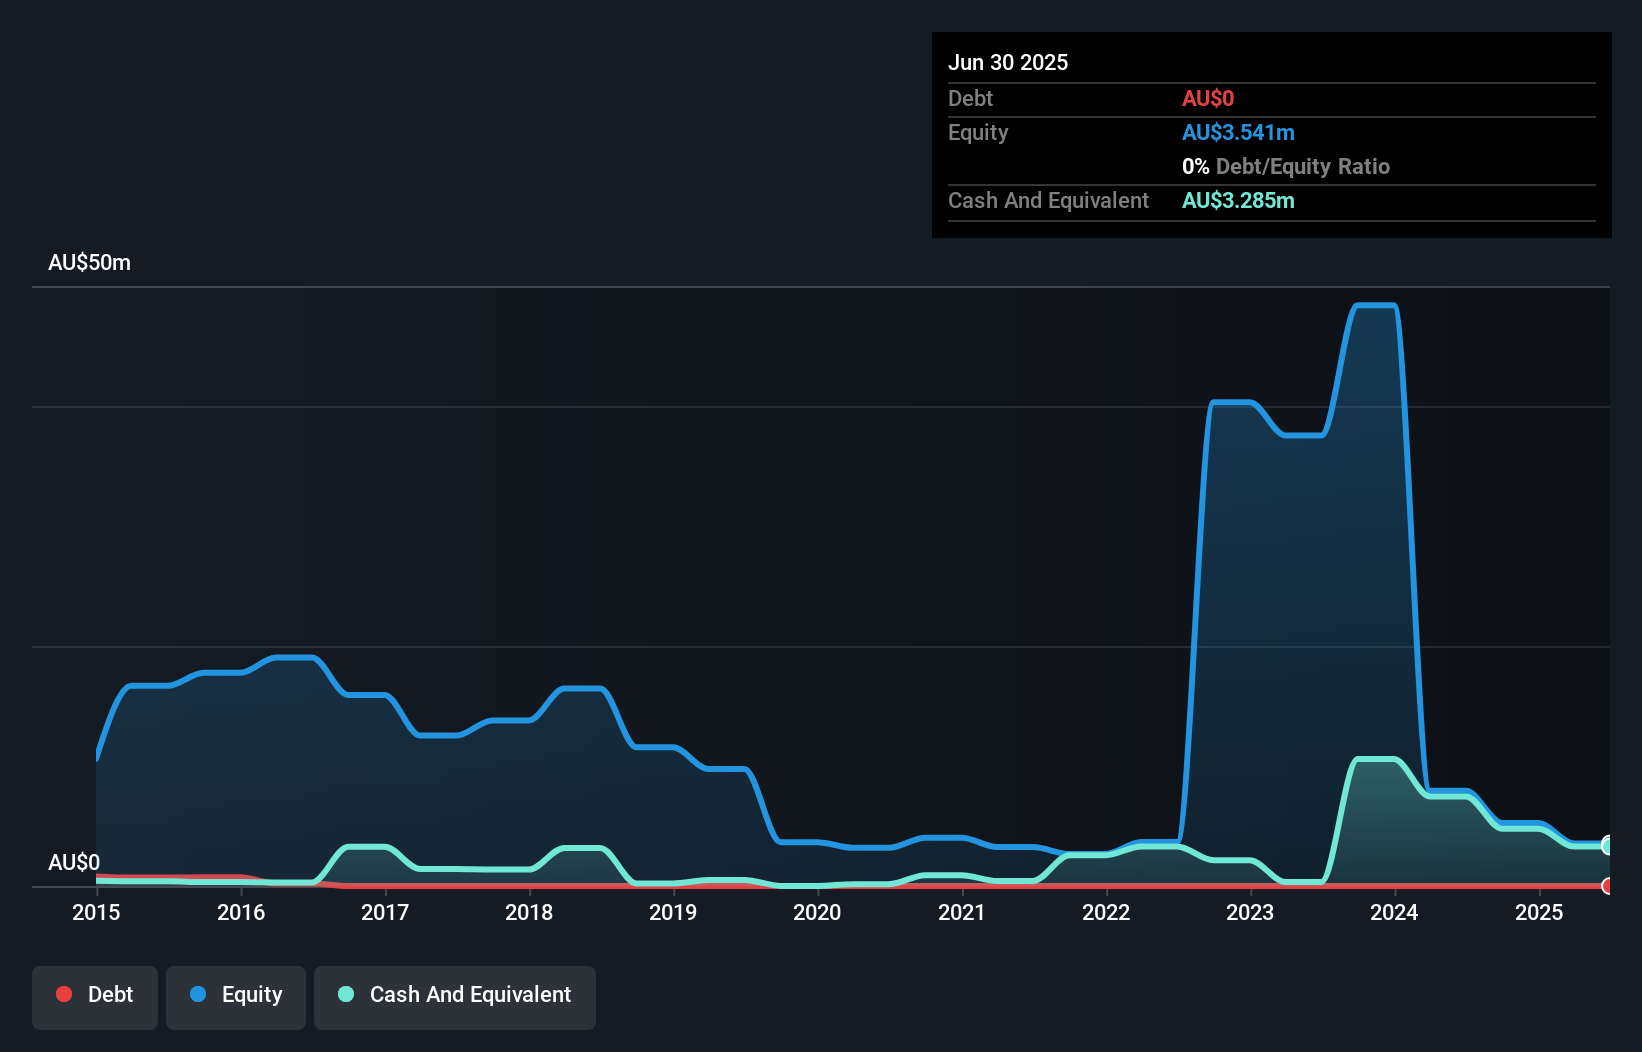This screenshot has height=1052, width=1642.
Task: Click the blue Equity legend dot
Action: 198,994
